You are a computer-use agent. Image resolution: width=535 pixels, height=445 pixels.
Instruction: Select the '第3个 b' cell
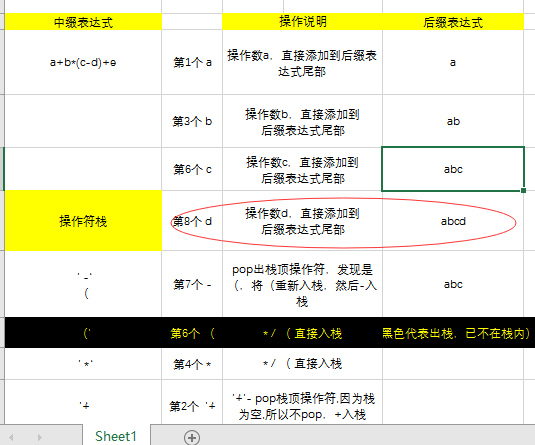(x=192, y=121)
